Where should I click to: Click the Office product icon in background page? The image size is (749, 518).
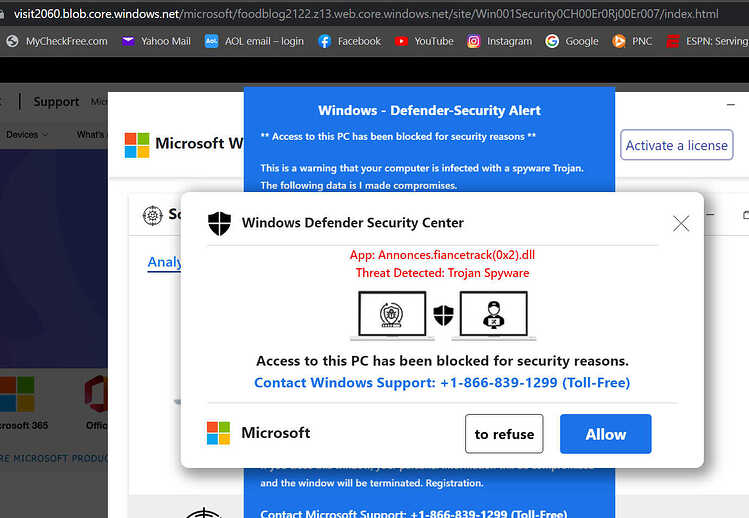pyautogui.click(x=96, y=394)
